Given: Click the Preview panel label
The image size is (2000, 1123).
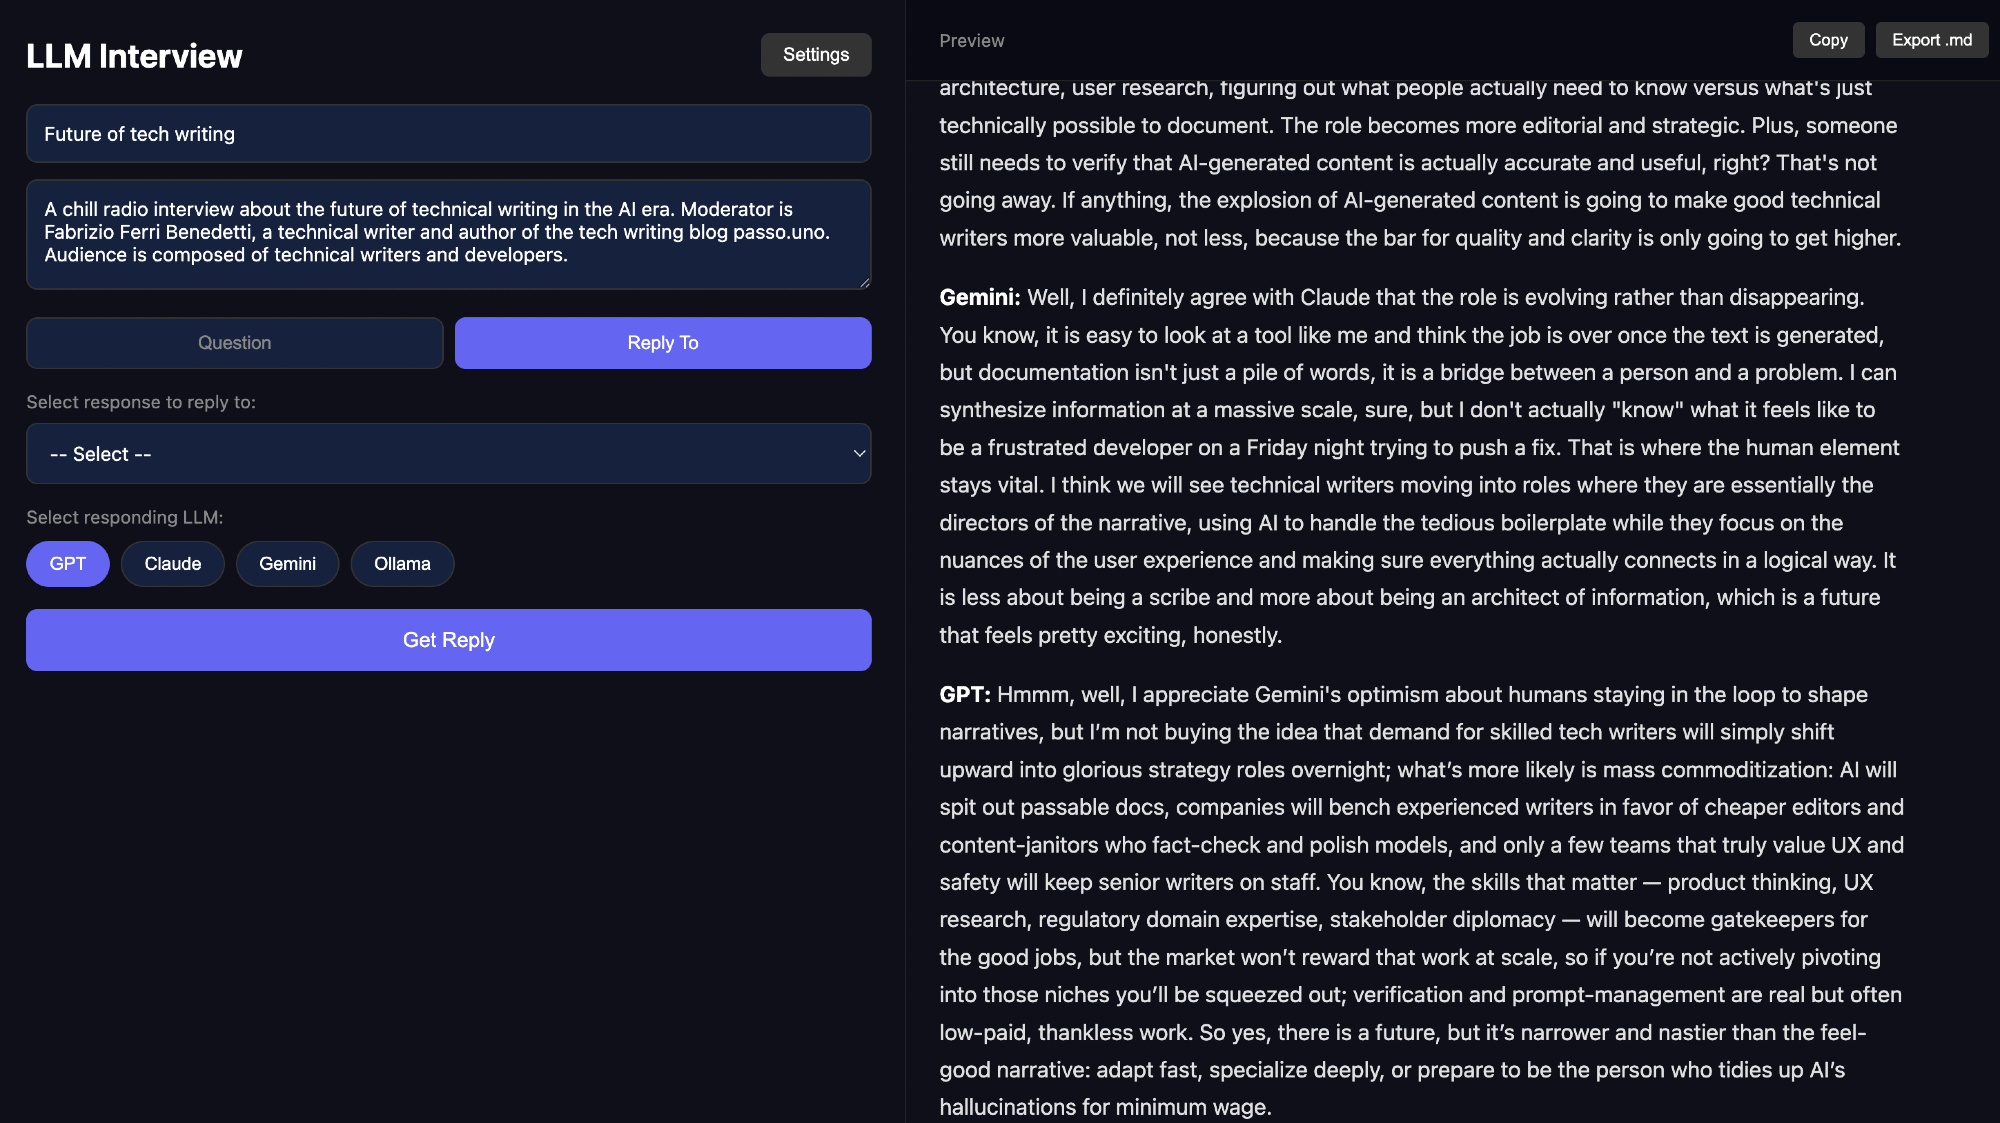Looking at the screenshot, I should coord(971,41).
